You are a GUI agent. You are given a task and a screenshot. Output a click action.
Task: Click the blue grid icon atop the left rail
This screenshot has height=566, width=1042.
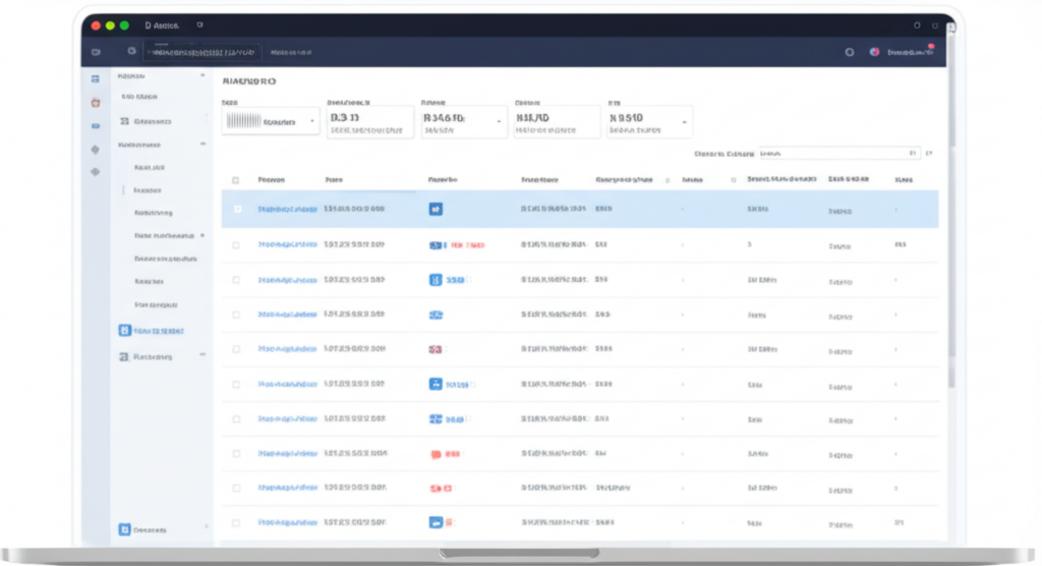(95, 78)
